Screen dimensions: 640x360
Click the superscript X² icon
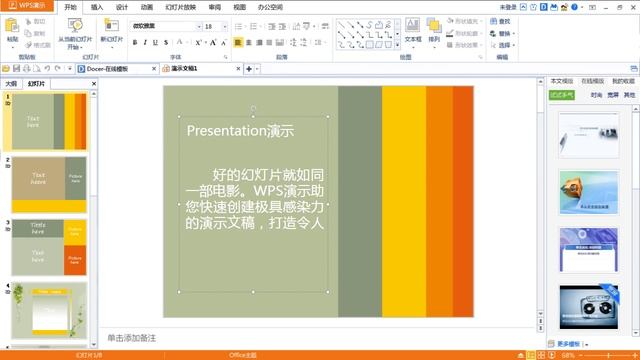(198, 42)
